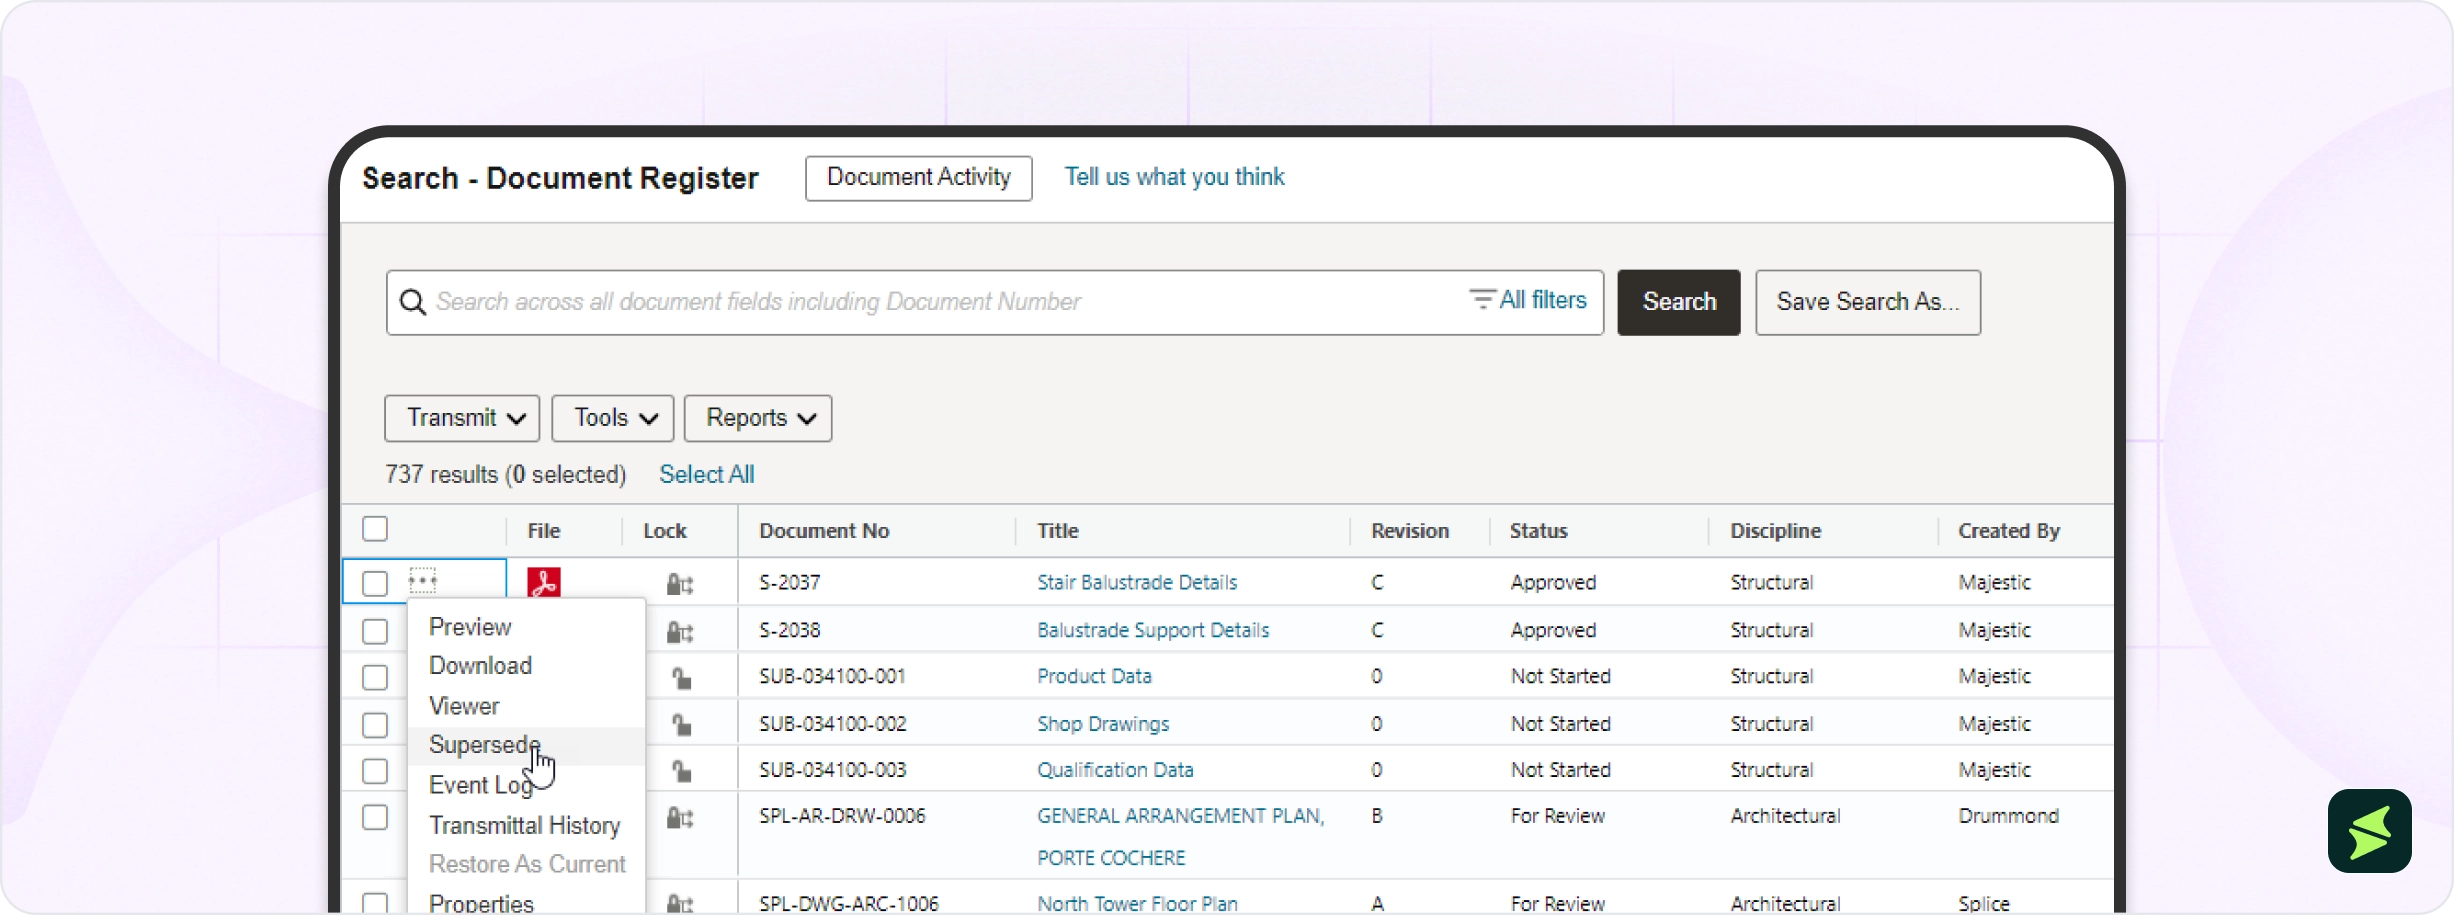Select the checkbox for SUB-034100-002
This screenshot has height=915, width=2454.
(x=375, y=724)
